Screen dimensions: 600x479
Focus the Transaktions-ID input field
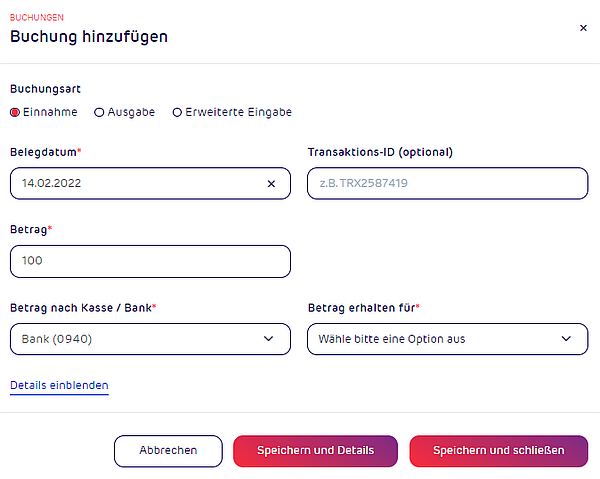click(447, 183)
